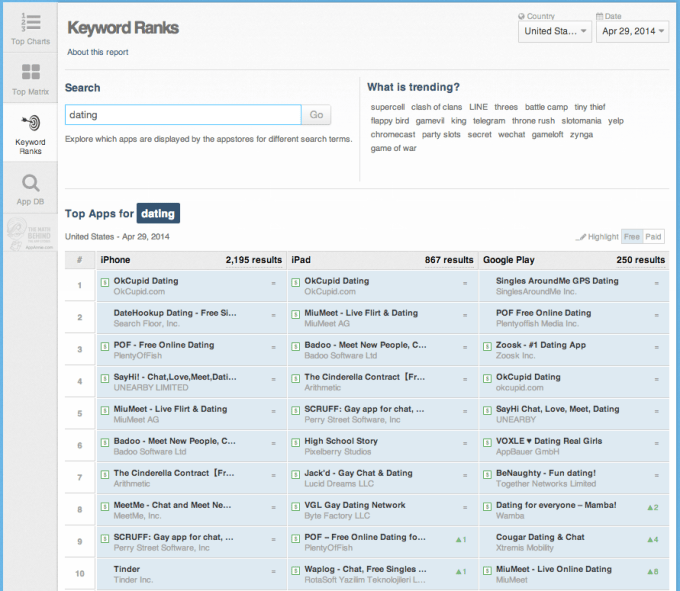680x591 pixels.
Task: Open the Date dropdown Apr 29, 2014
Action: click(x=631, y=31)
